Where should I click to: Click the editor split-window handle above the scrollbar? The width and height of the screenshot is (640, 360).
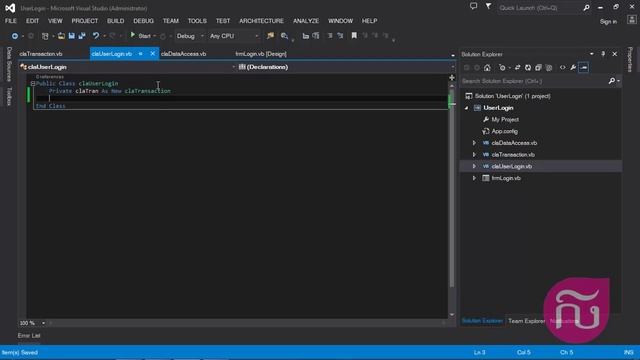(x=452, y=78)
